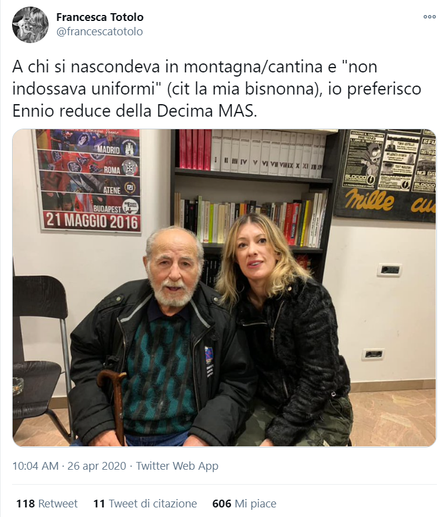The width and height of the screenshot is (446, 517).
Task: Click the 118 retweet count number
Action: [x=25, y=503]
